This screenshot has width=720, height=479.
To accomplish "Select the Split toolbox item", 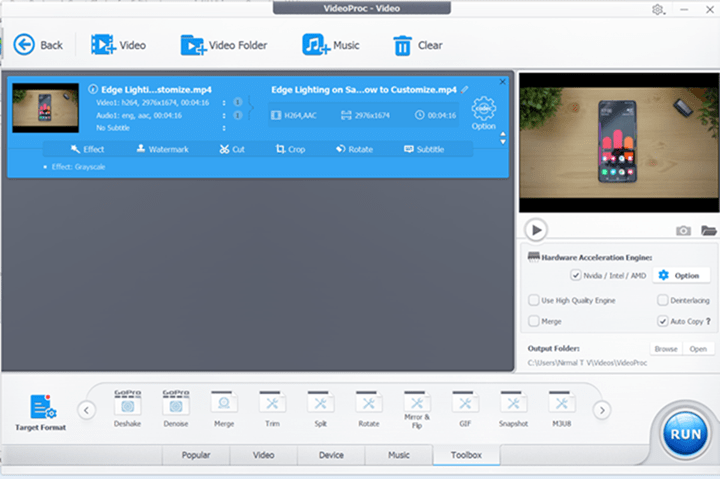I will 321,409.
